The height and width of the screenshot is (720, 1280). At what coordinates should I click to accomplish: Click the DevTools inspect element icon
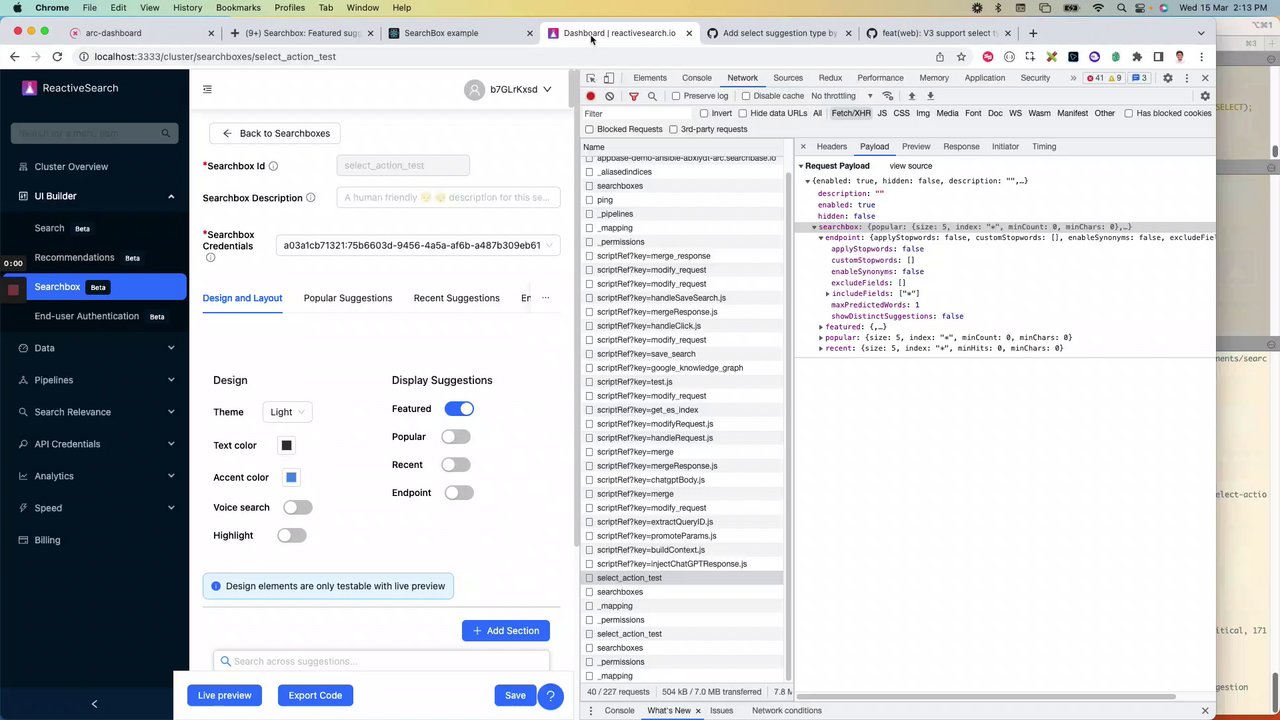[x=591, y=78]
